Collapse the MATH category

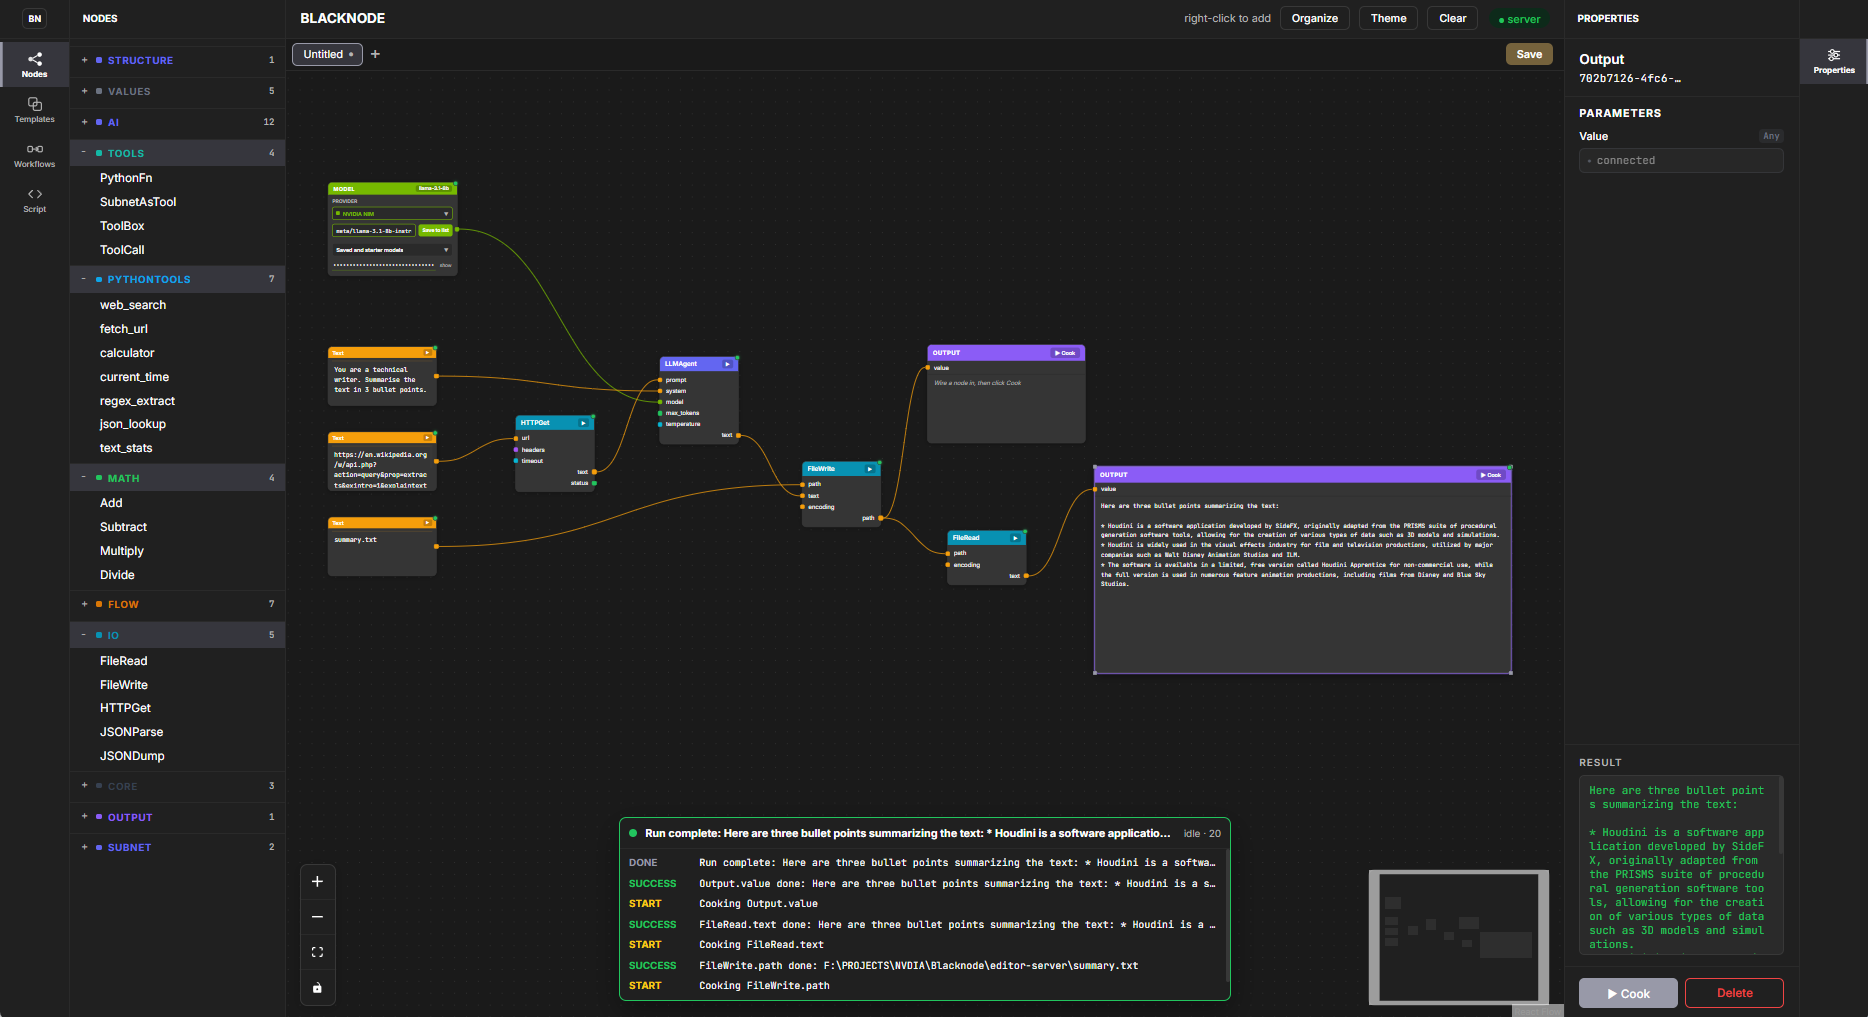(x=177, y=478)
